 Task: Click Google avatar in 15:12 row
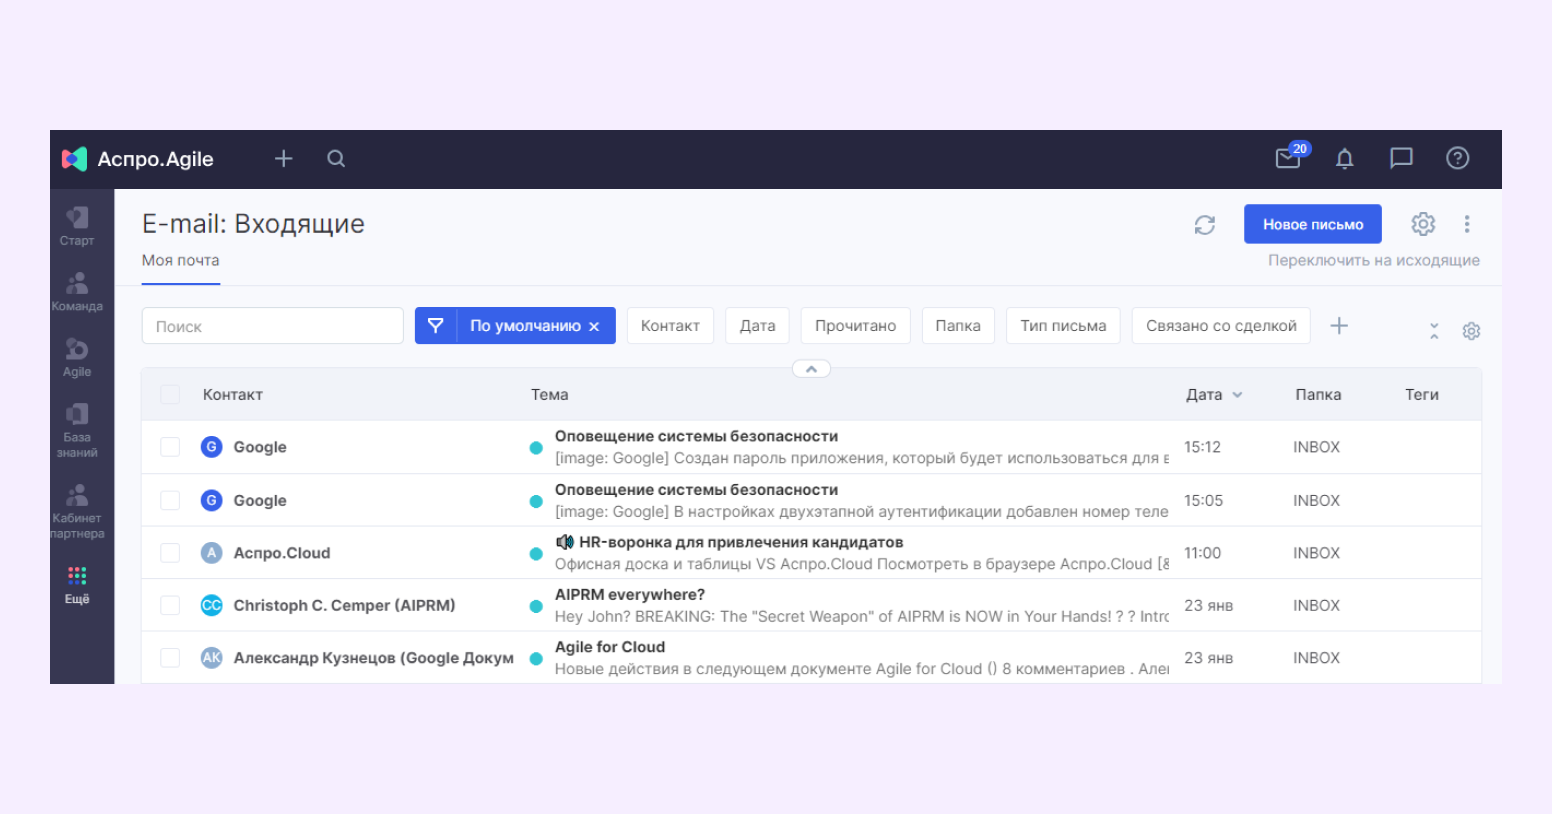(211, 447)
